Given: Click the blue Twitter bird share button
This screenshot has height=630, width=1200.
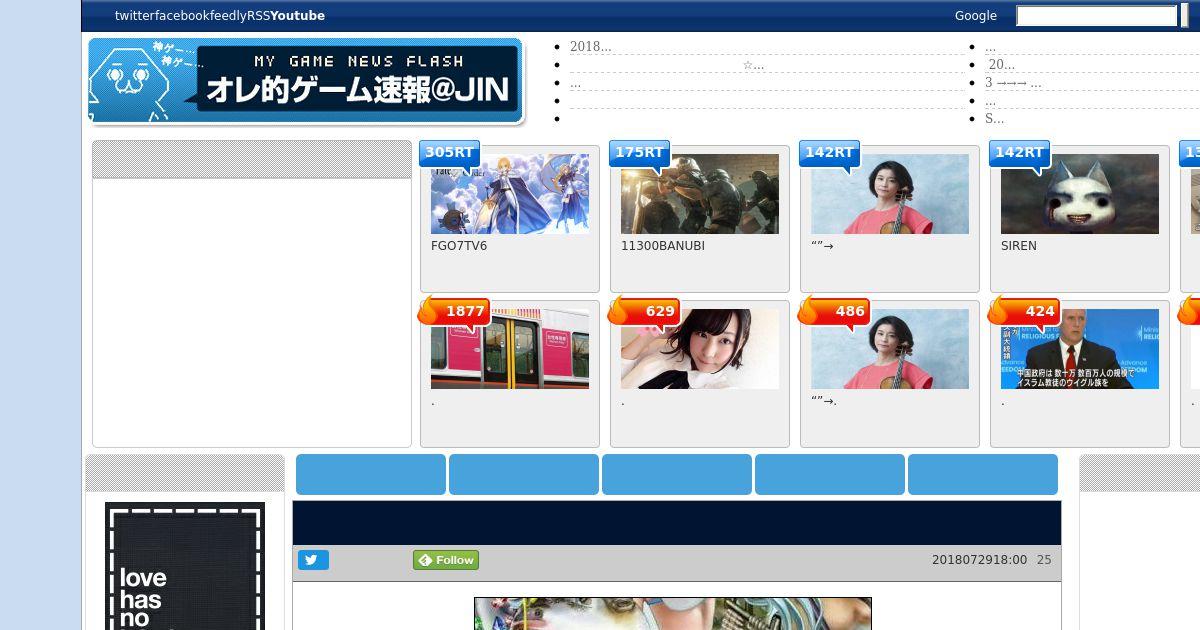Looking at the screenshot, I should pyautogui.click(x=313, y=560).
